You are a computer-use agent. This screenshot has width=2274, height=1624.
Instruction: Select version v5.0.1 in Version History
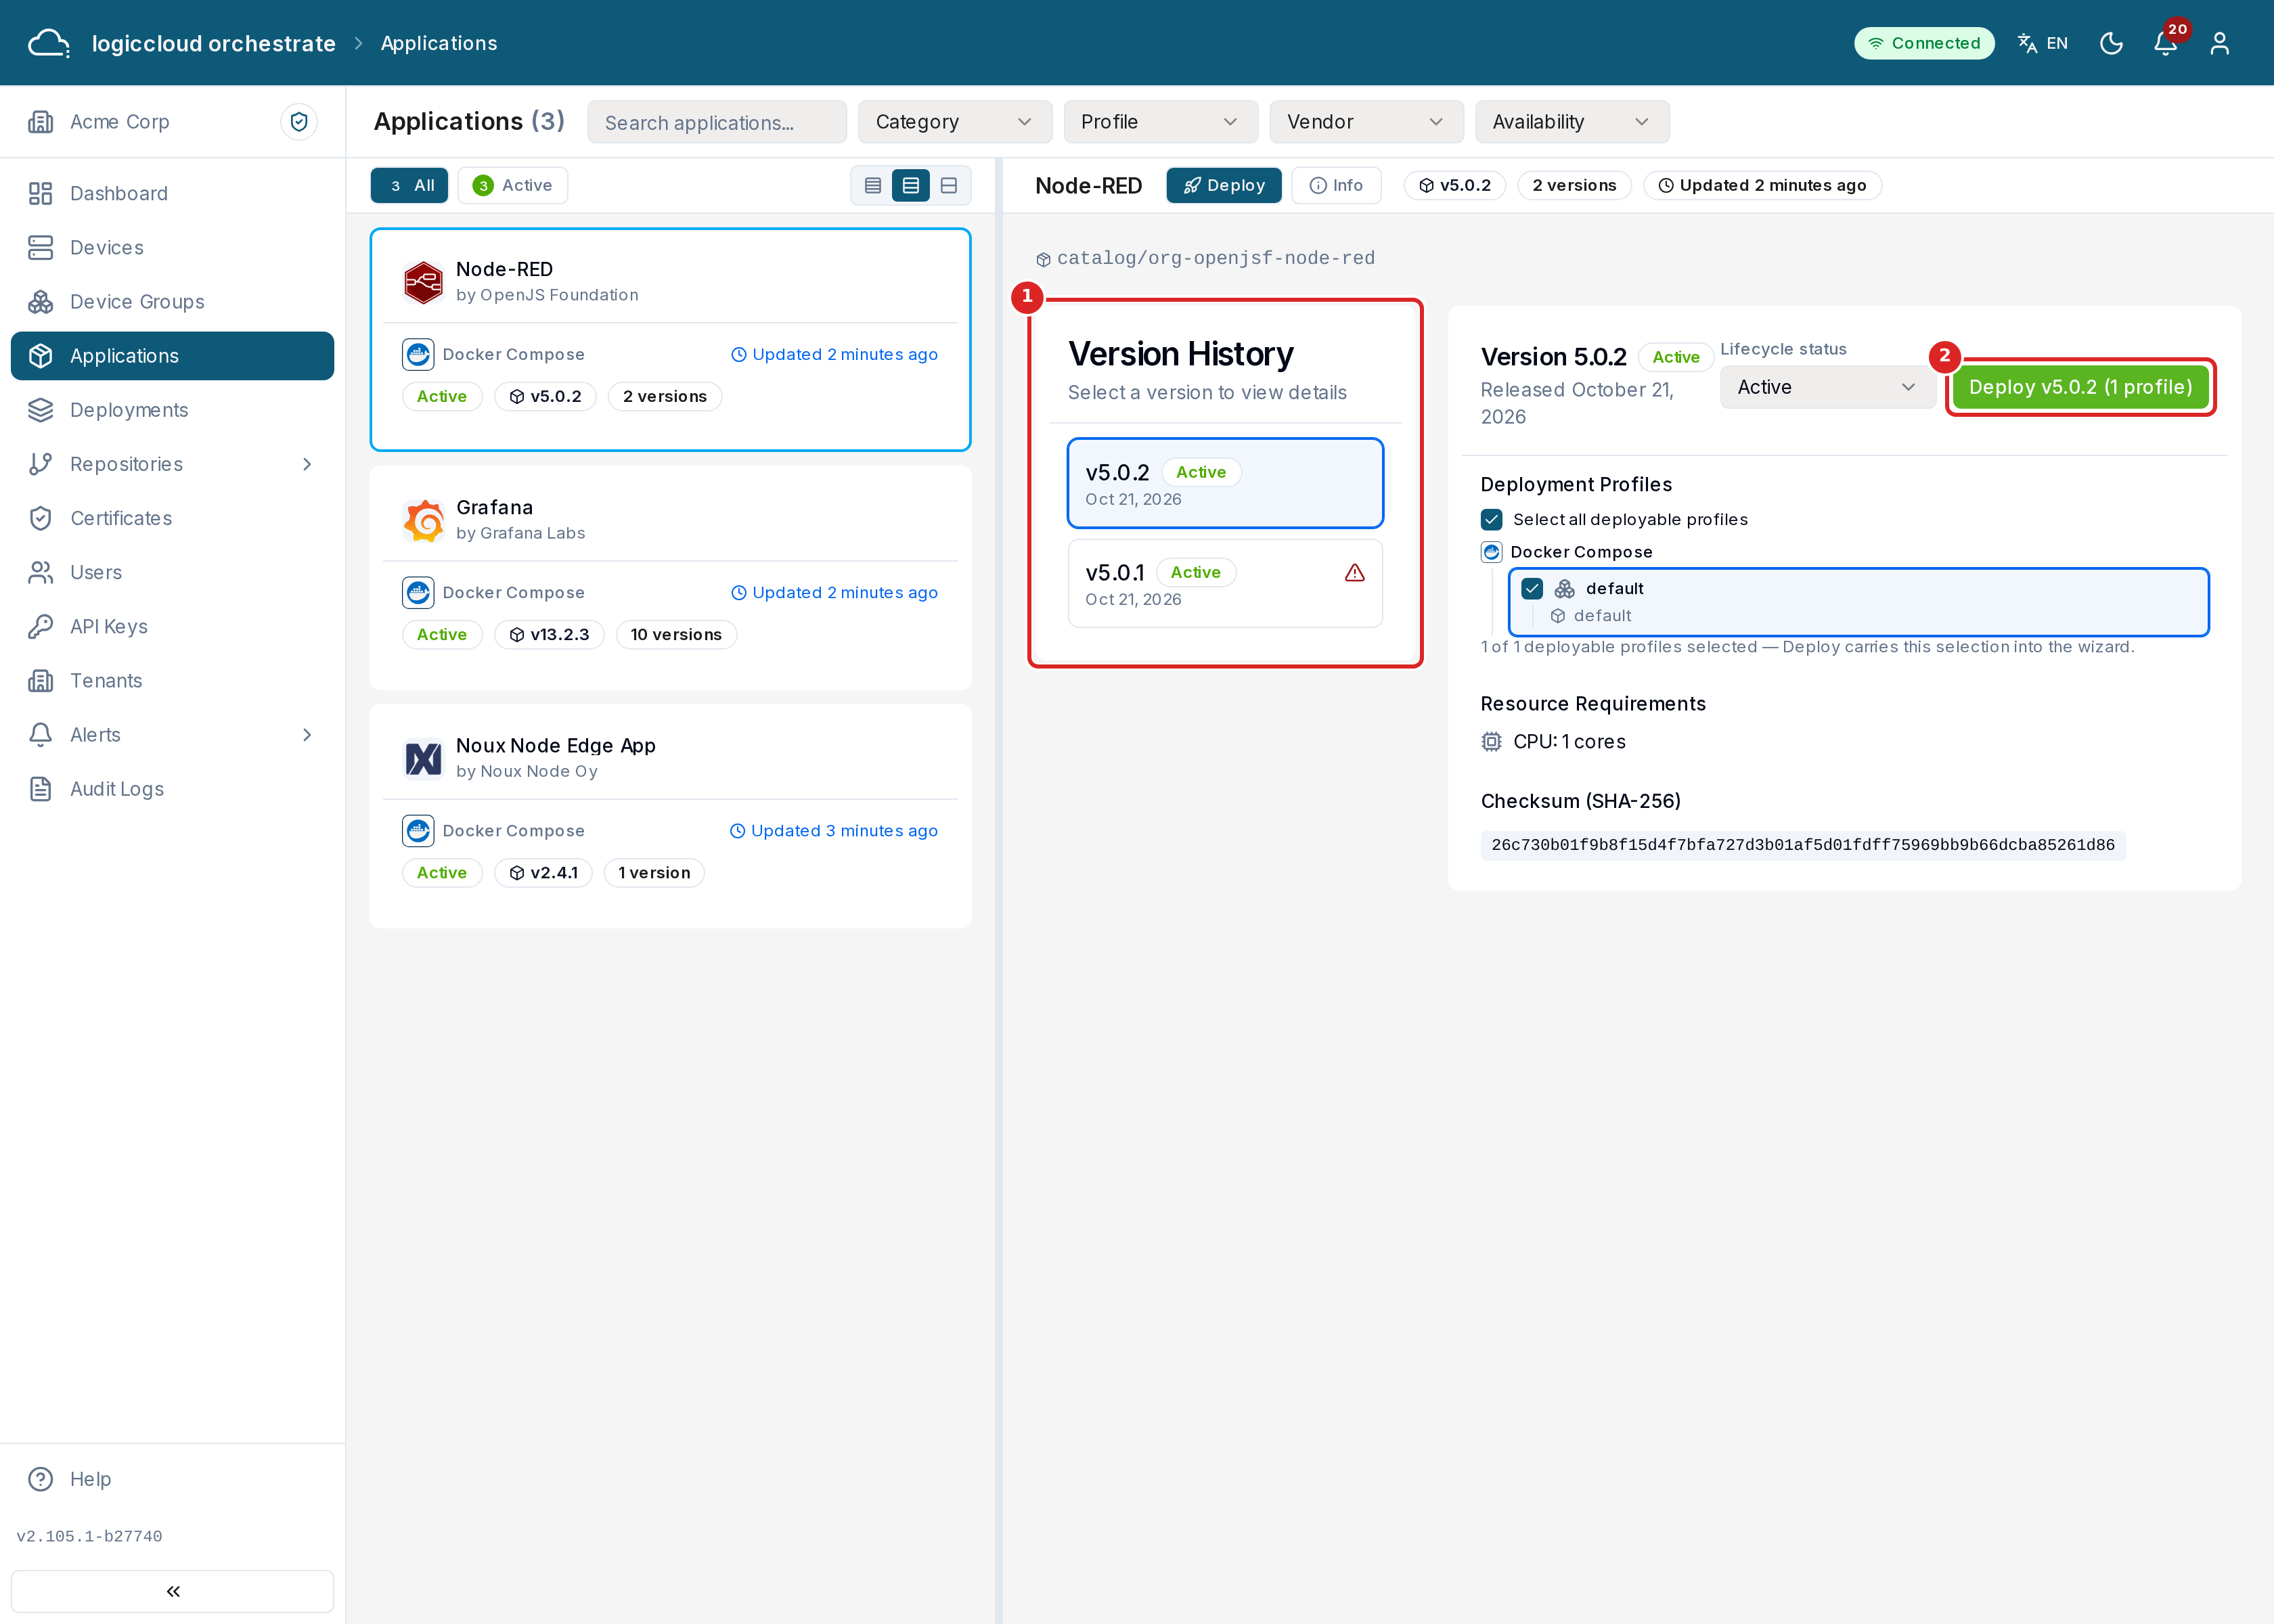point(1225,584)
